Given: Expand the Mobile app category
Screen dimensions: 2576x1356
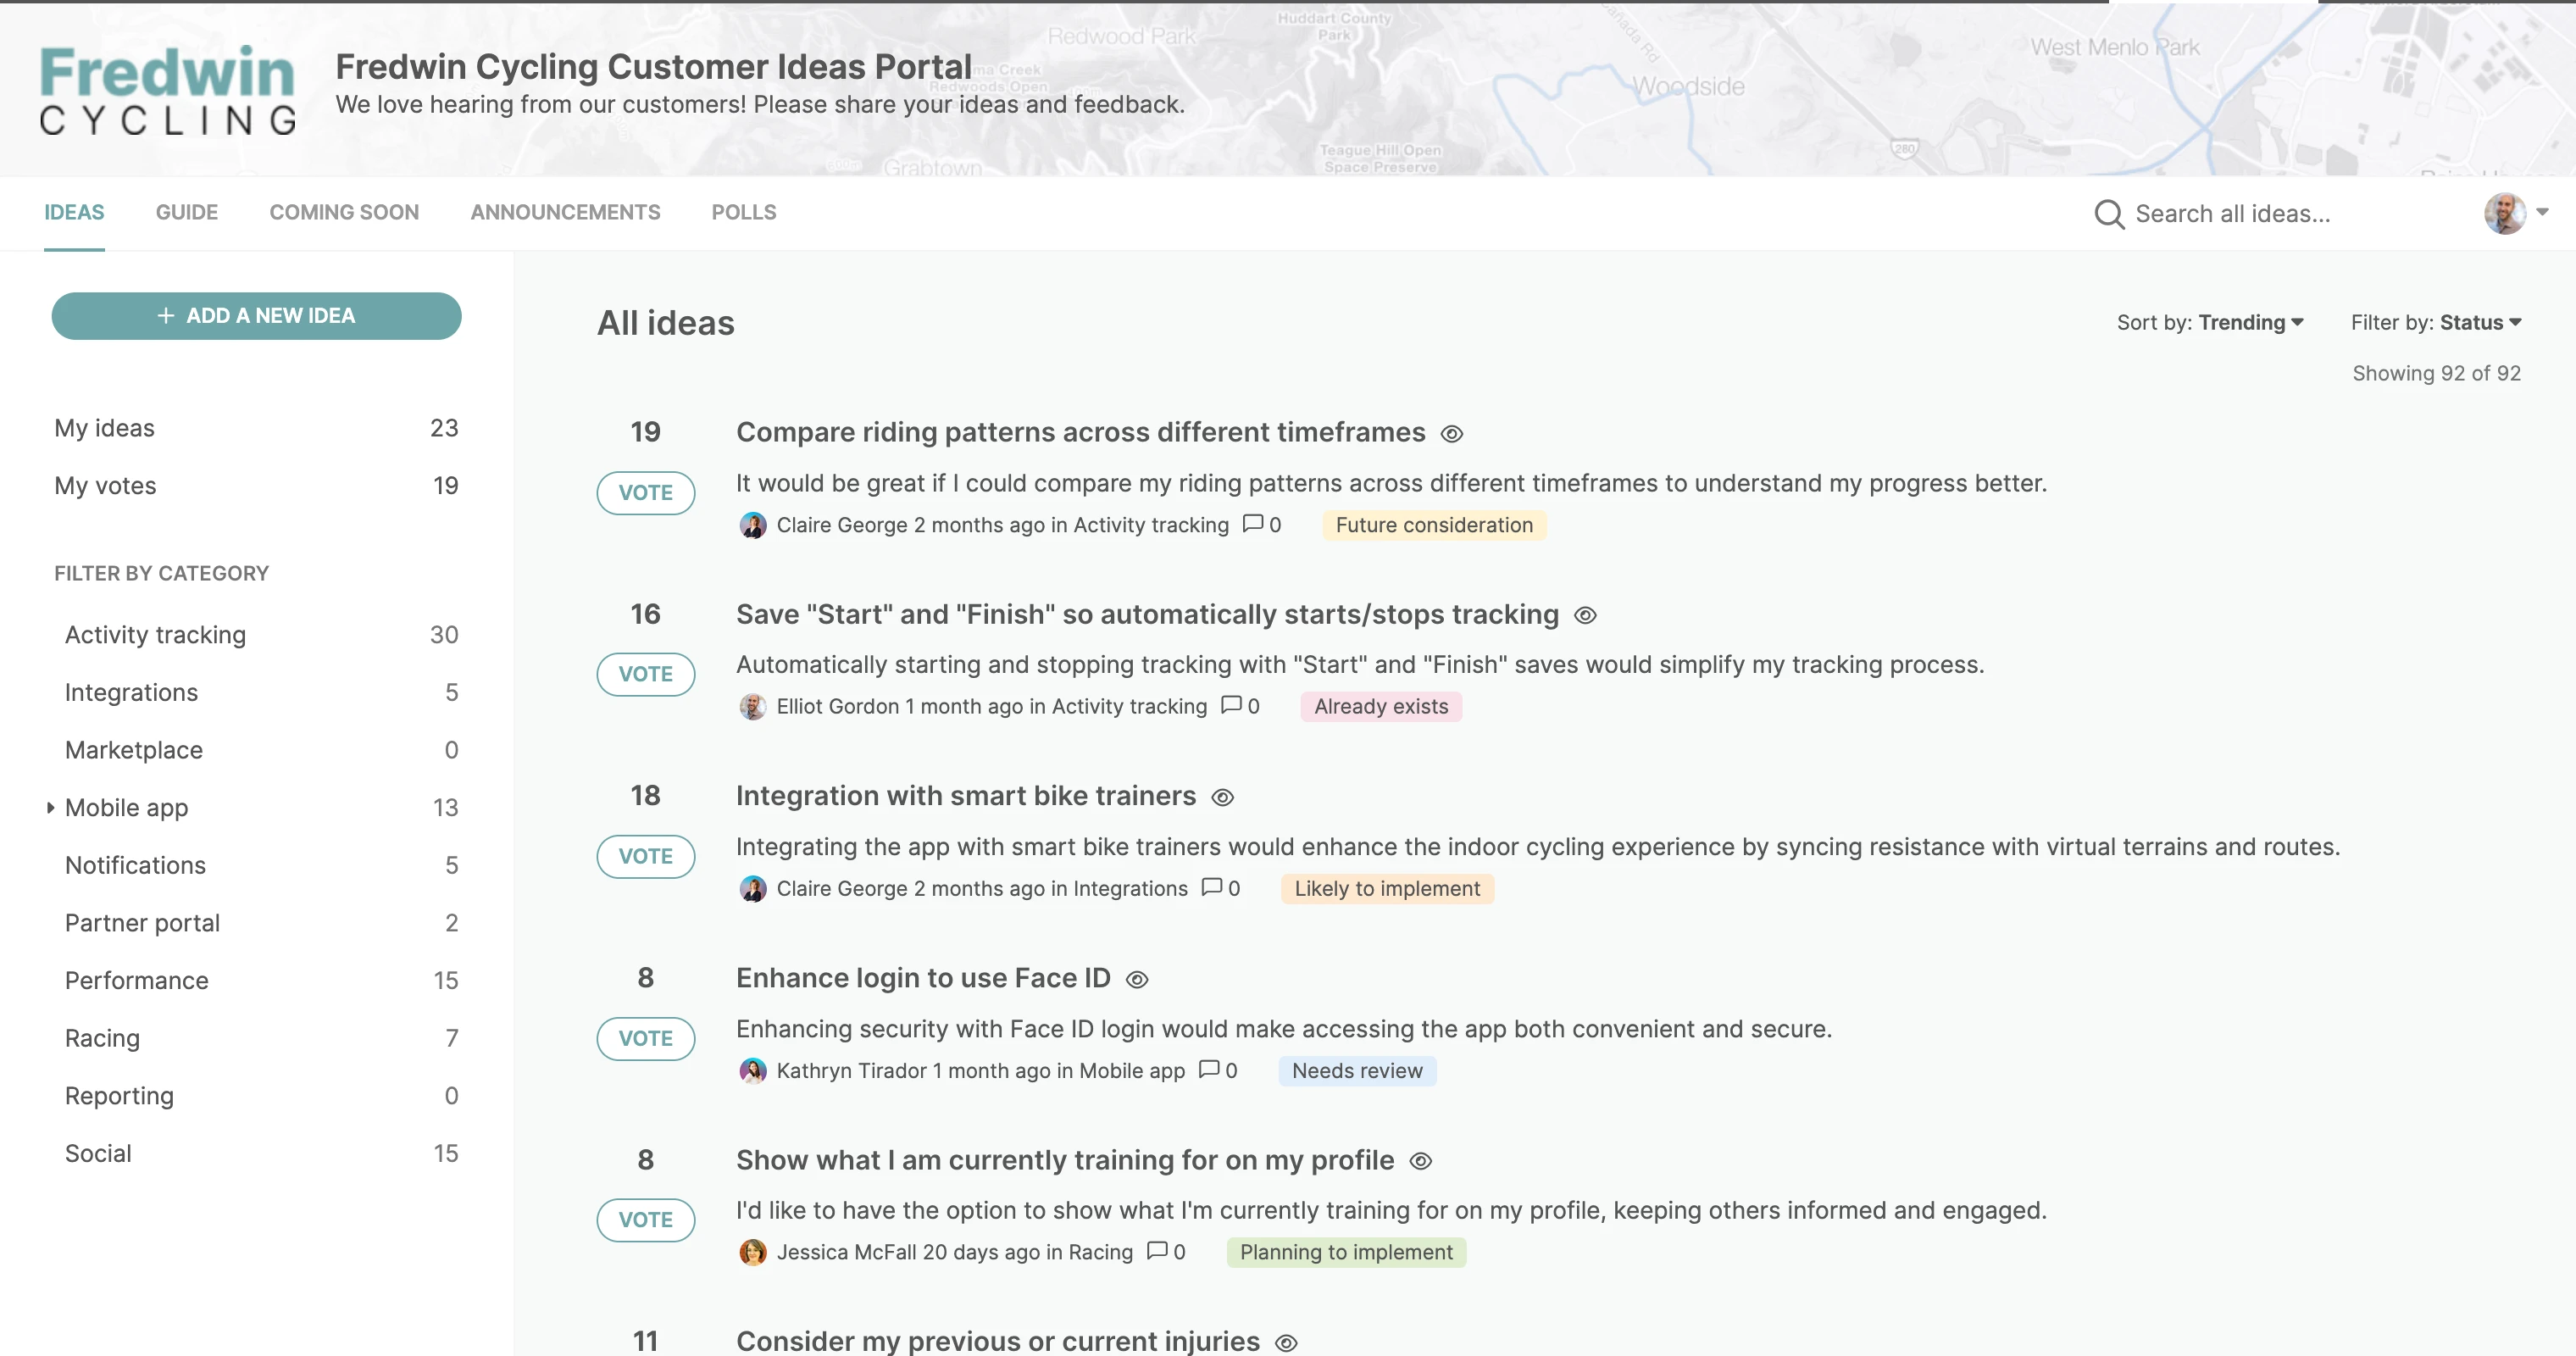Looking at the screenshot, I should pyautogui.click(x=50, y=807).
